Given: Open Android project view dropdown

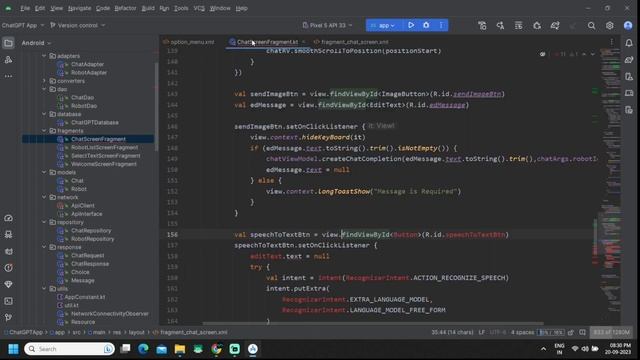Looking at the screenshot, I should (x=36, y=43).
